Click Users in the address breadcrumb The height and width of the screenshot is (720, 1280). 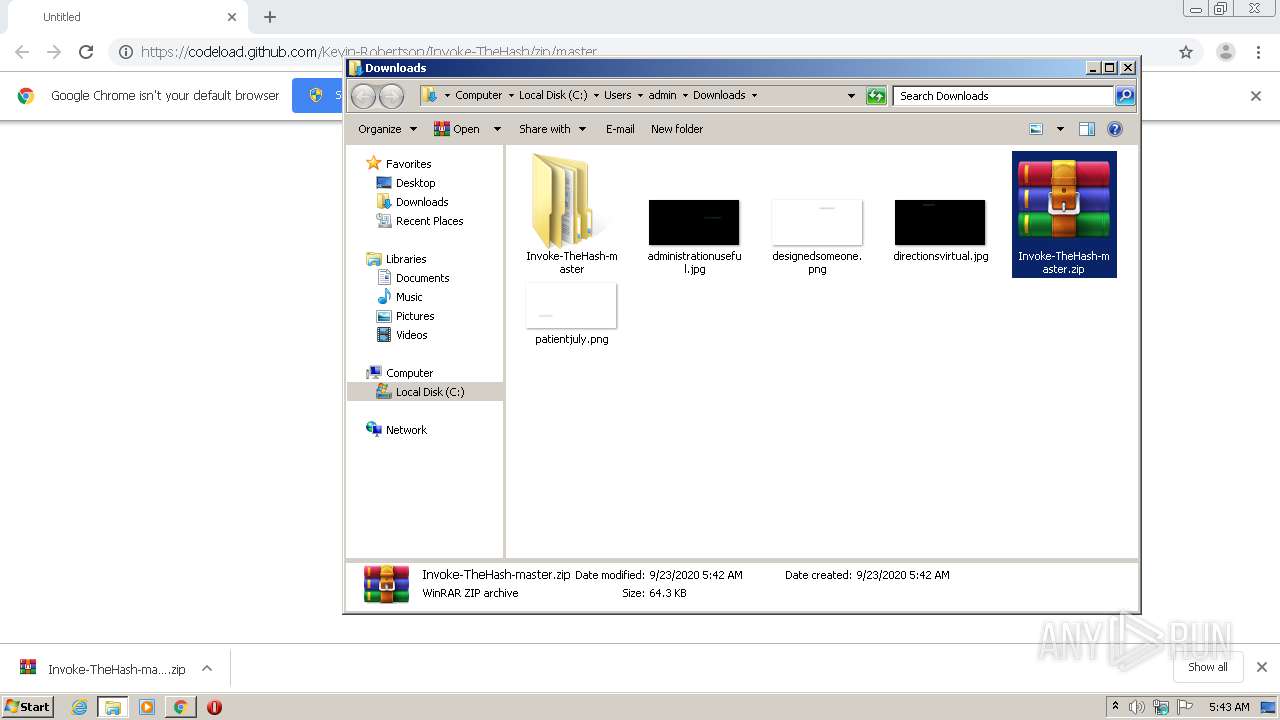(x=617, y=96)
